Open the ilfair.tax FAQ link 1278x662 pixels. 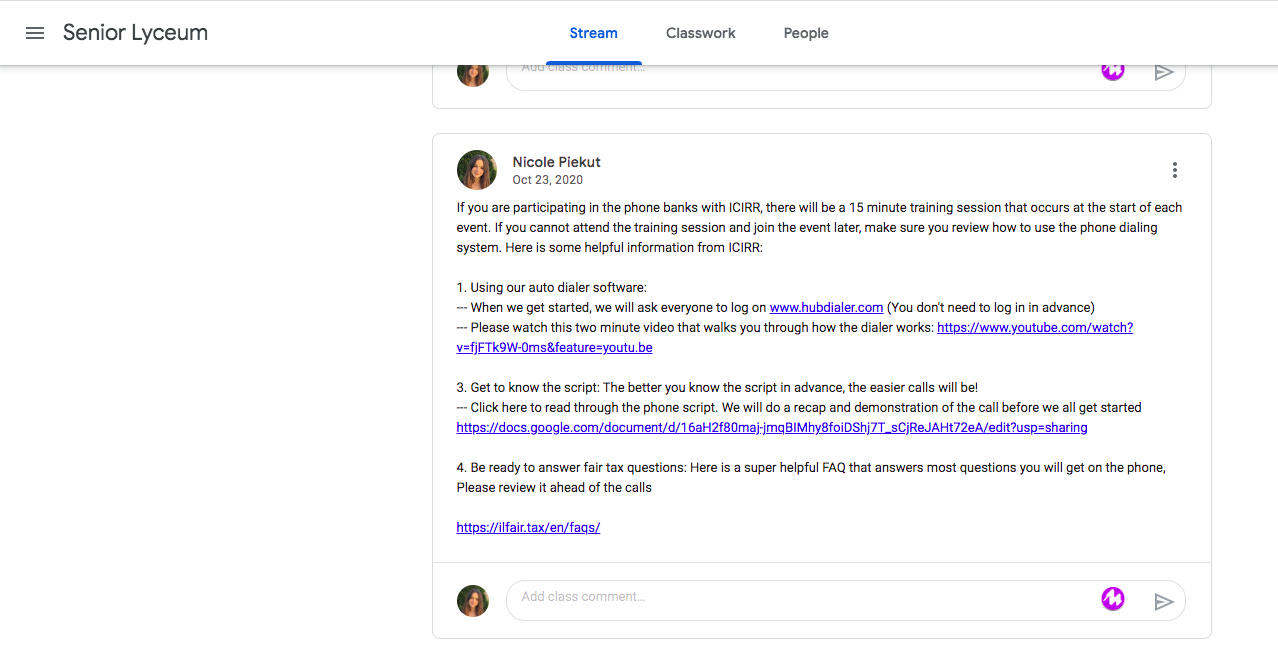(528, 527)
